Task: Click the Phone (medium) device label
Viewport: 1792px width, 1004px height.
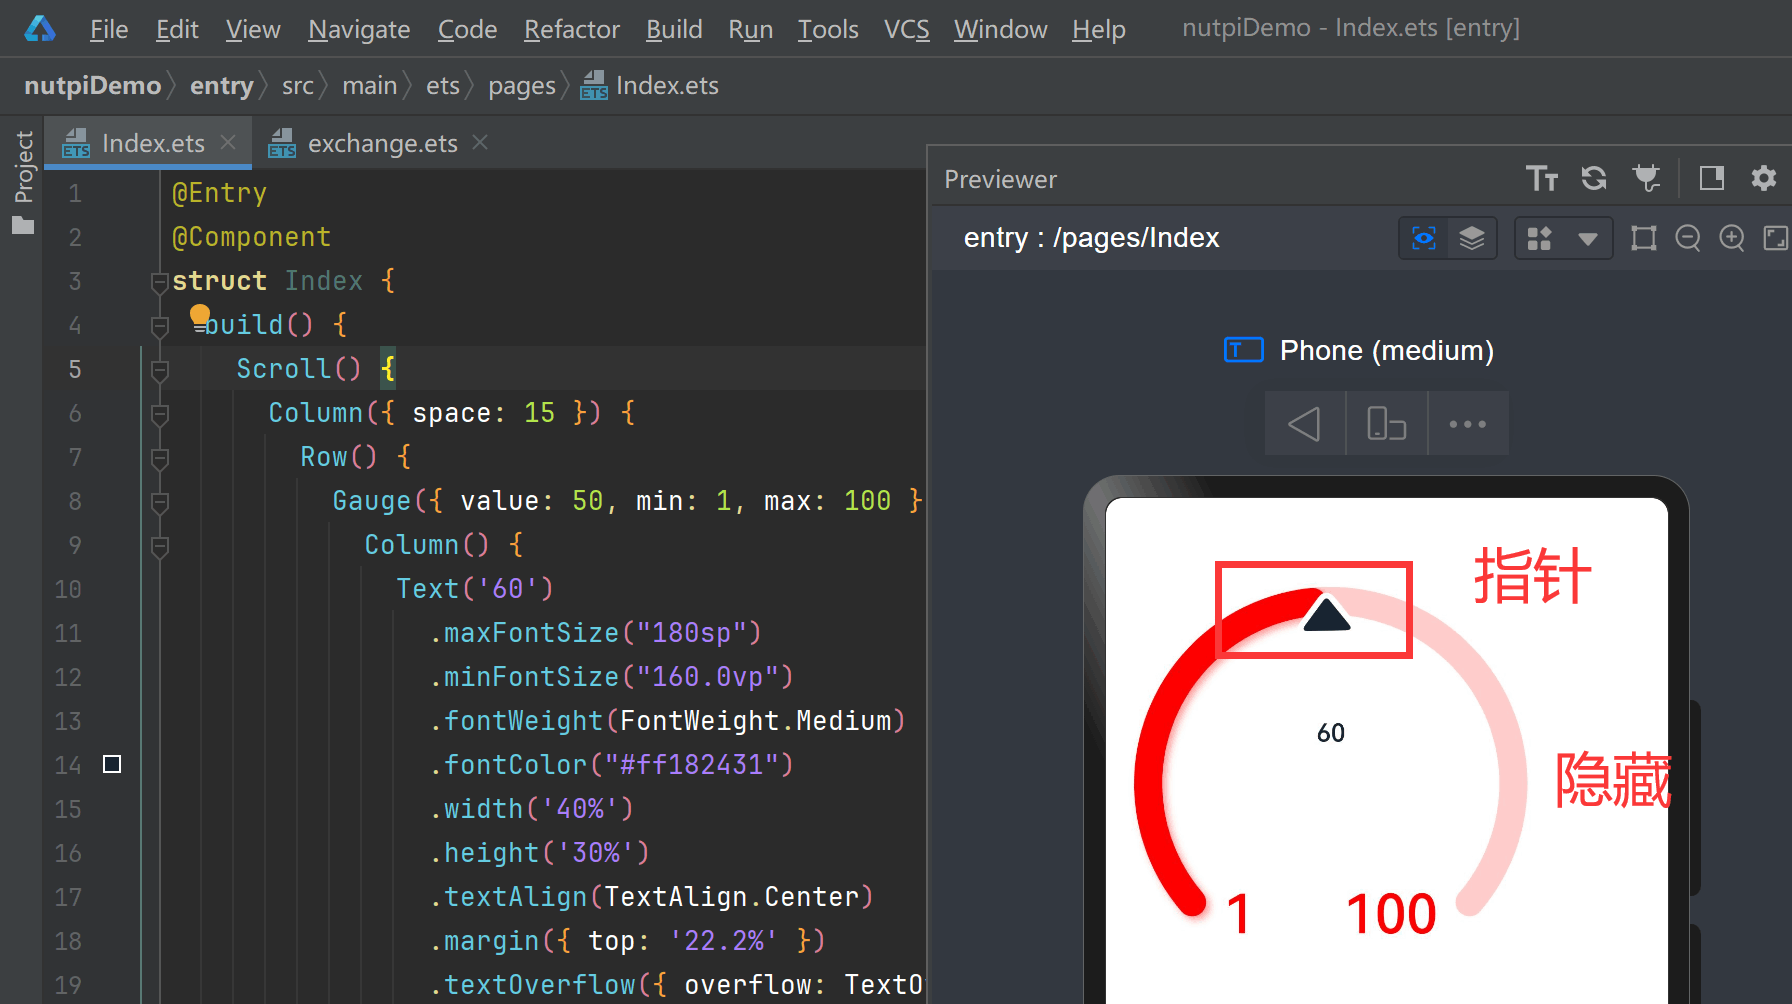Action: [x=1386, y=351]
